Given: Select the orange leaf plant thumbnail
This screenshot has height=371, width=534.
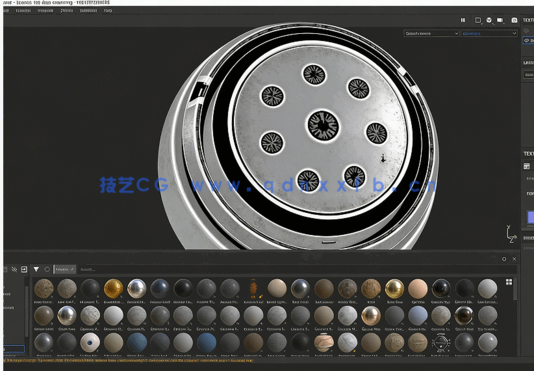Looking at the screenshot, I should click(x=253, y=289).
